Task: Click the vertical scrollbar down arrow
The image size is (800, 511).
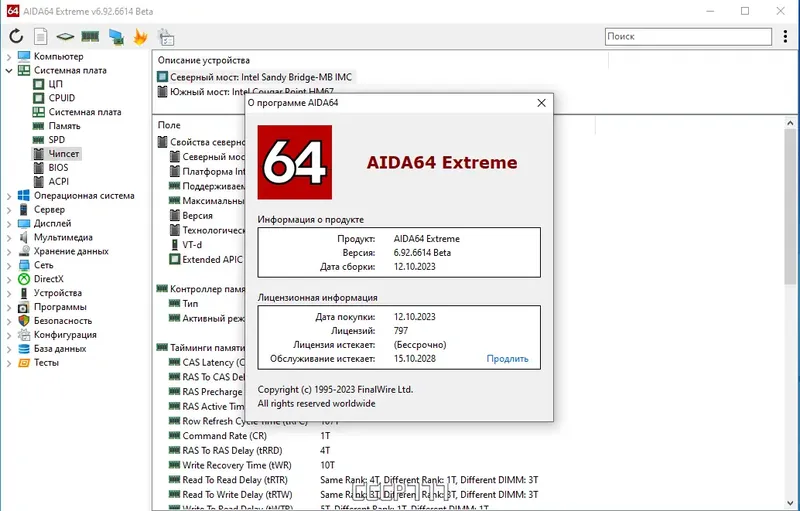Action: (790, 504)
